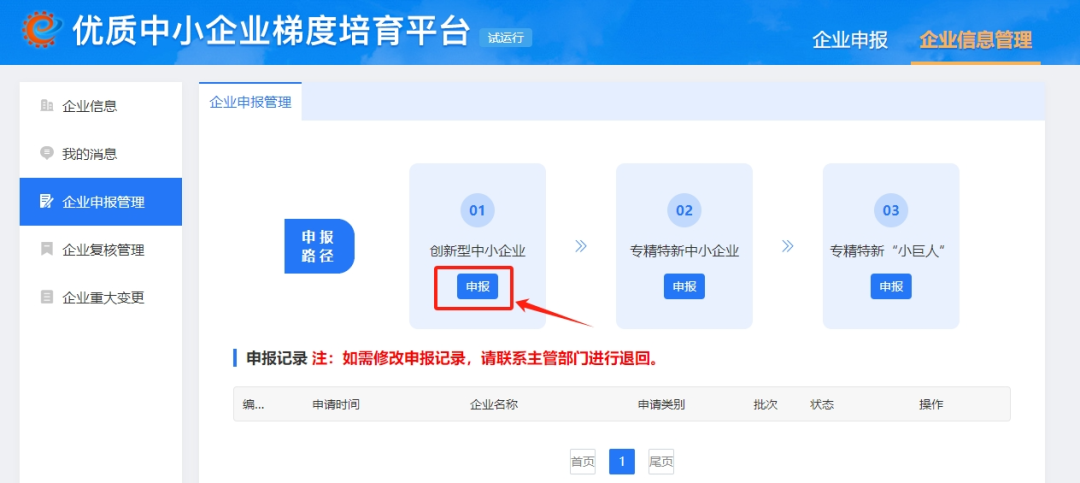This screenshot has height=483, width=1080.
Task: Open 企业信息 in the sidebar
Action: [101, 106]
